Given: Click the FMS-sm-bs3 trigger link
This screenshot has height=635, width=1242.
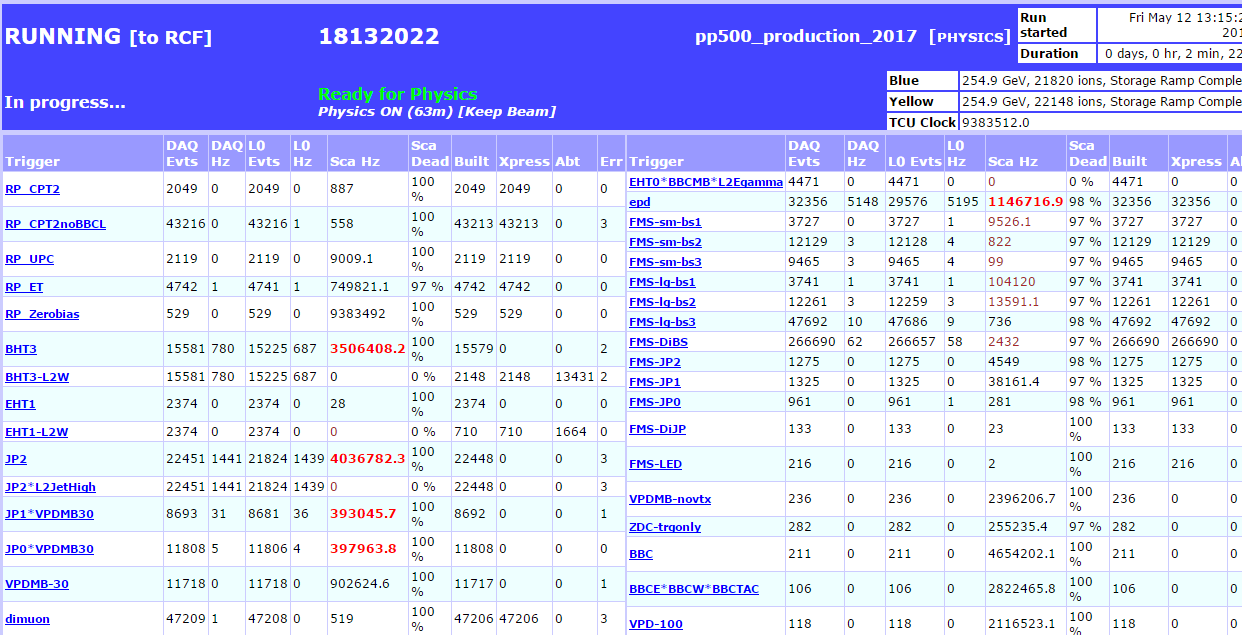Looking at the screenshot, I should click(x=665, y=262).
